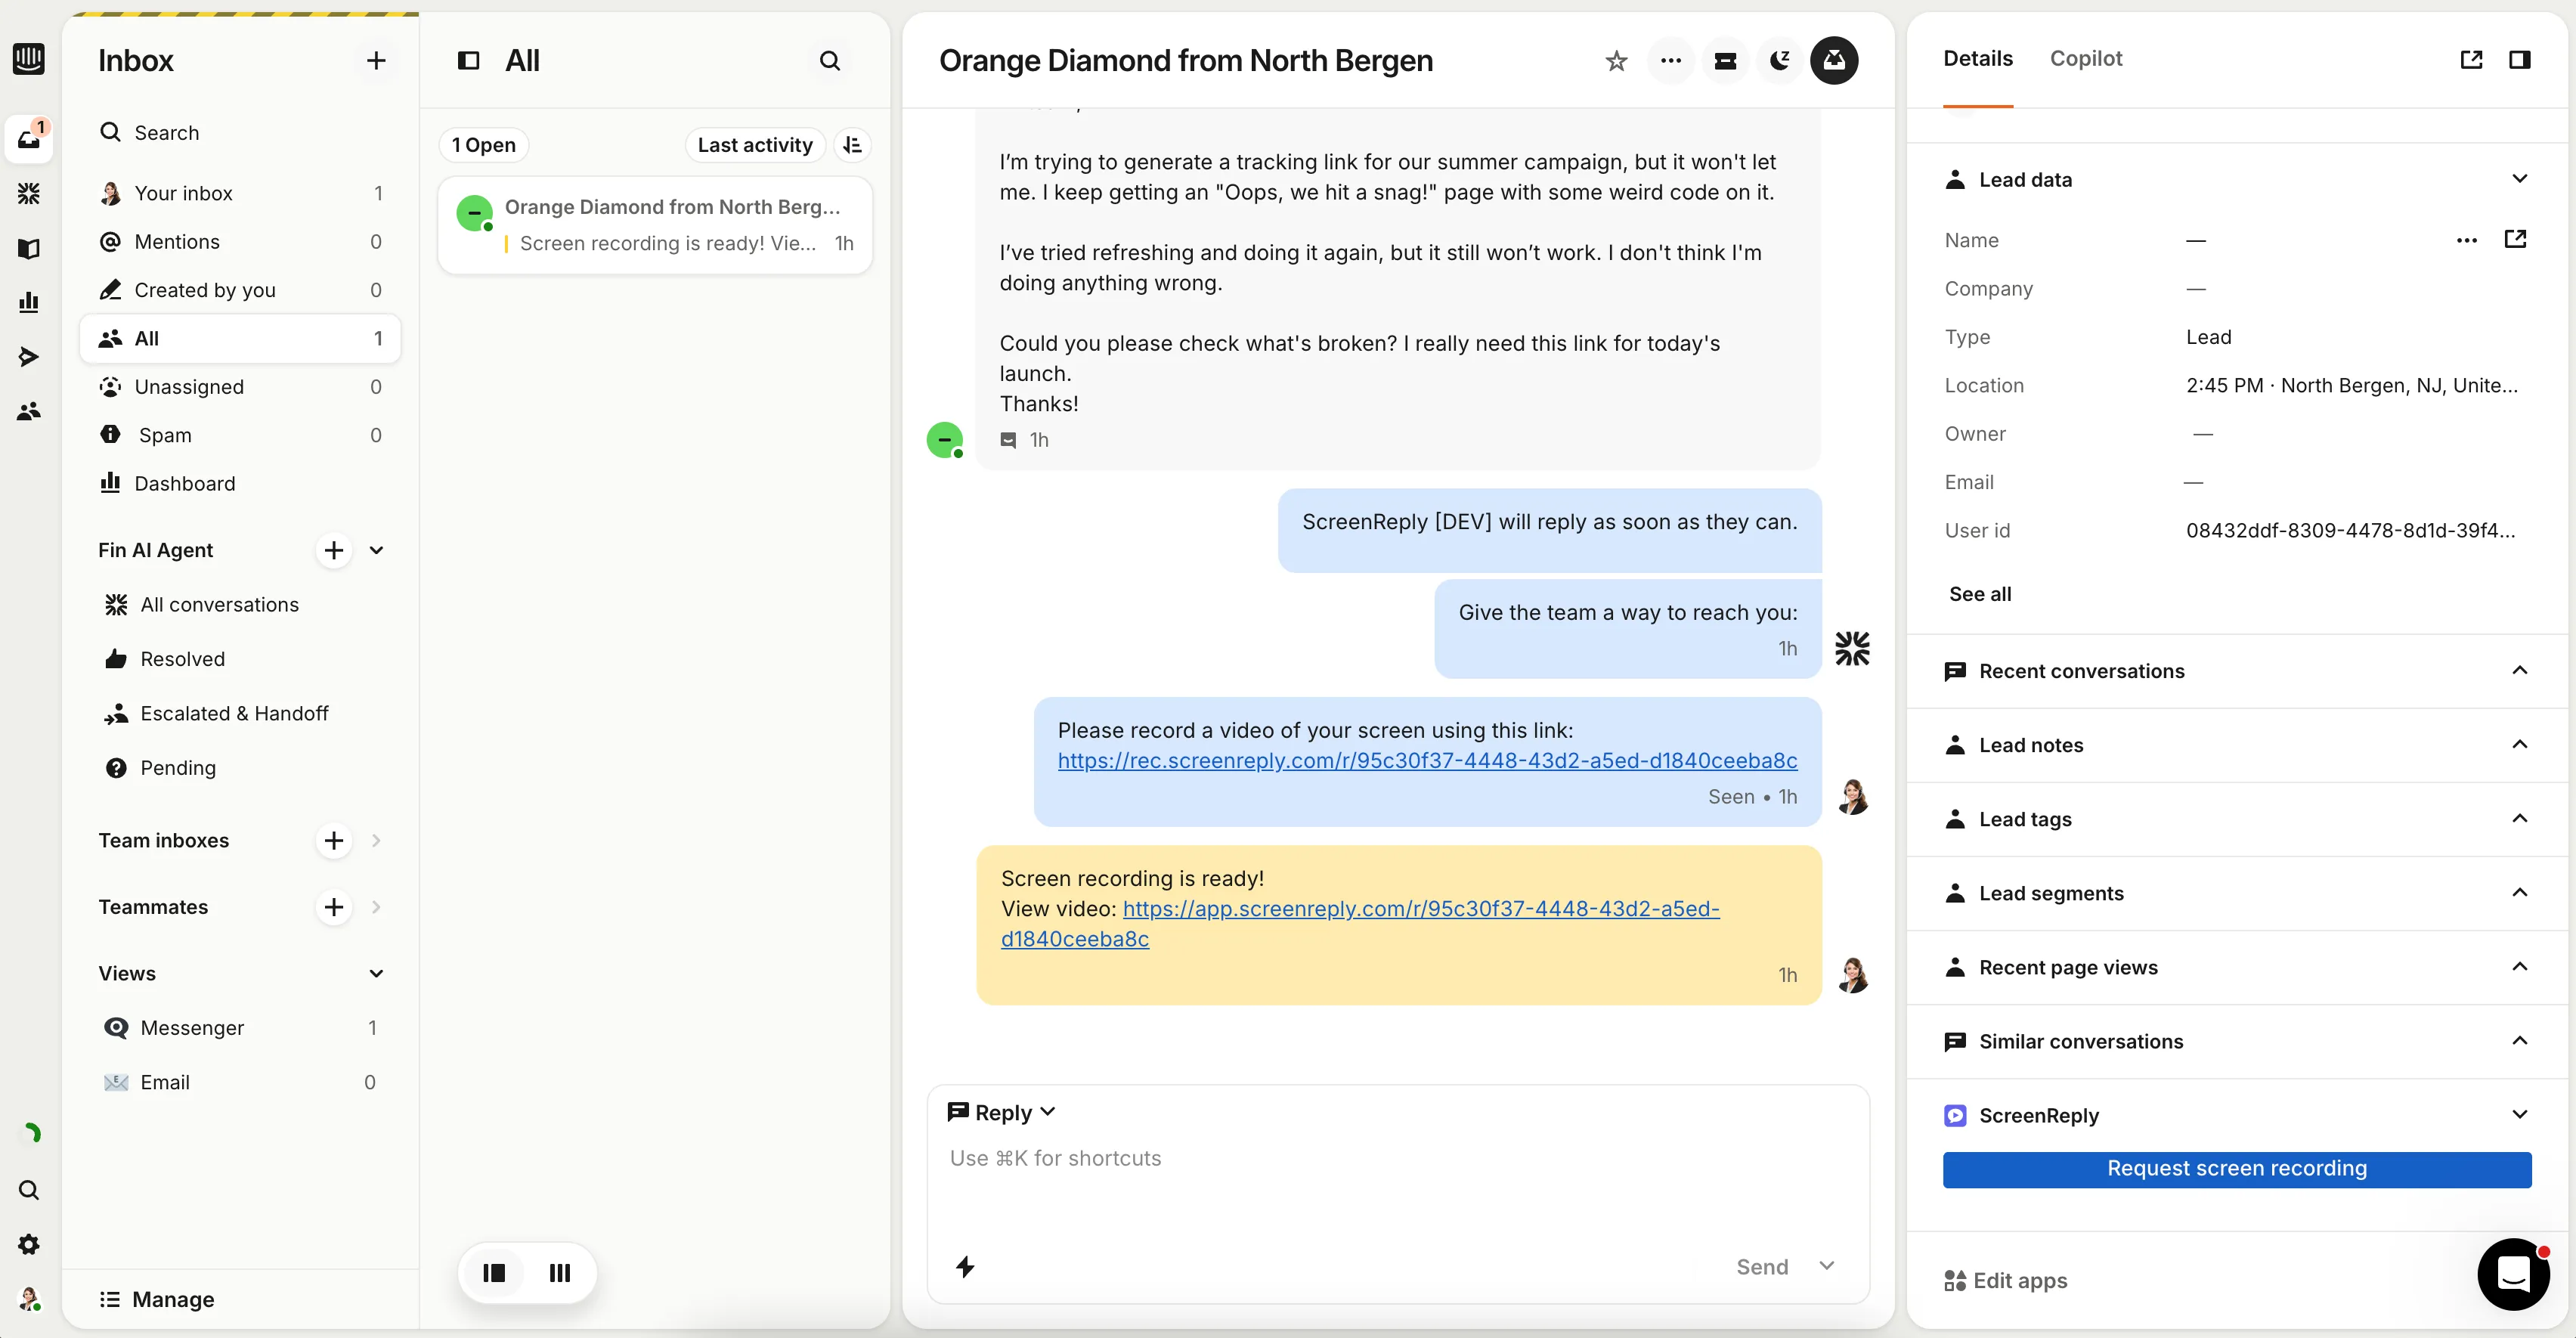Click the Request screen recording button
This screenshot has height=1338, width=2576.
pyautogui.click(x=2236, y=1169)
